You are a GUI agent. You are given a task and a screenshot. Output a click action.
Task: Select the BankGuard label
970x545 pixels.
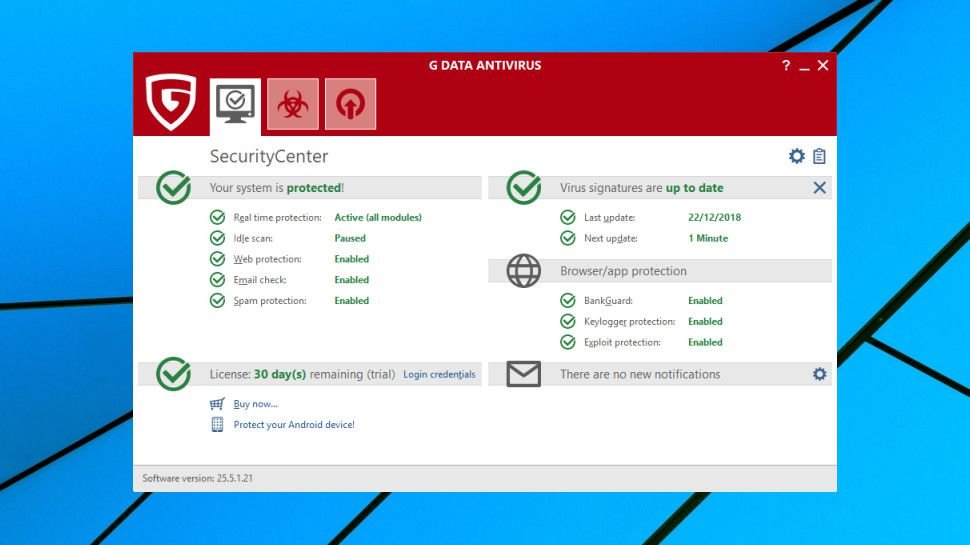(608, 301)
